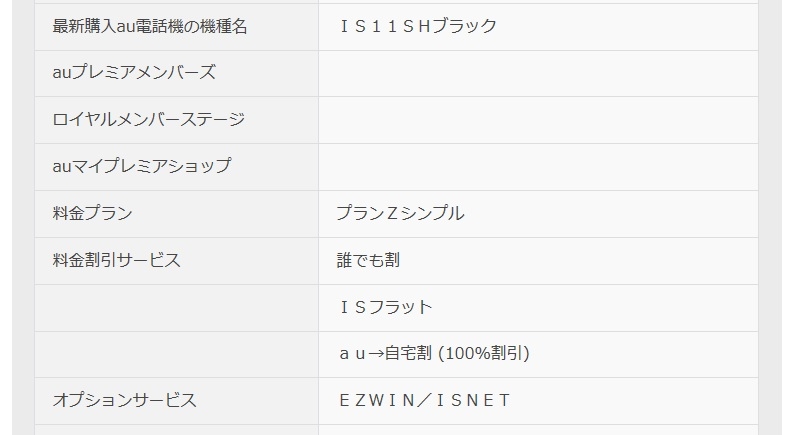Image resolution: width=790 pixels, height=435 pixels.
Task: Select the ＩＳ１１ＳＨブラック model value
Action: pos(417,26)
